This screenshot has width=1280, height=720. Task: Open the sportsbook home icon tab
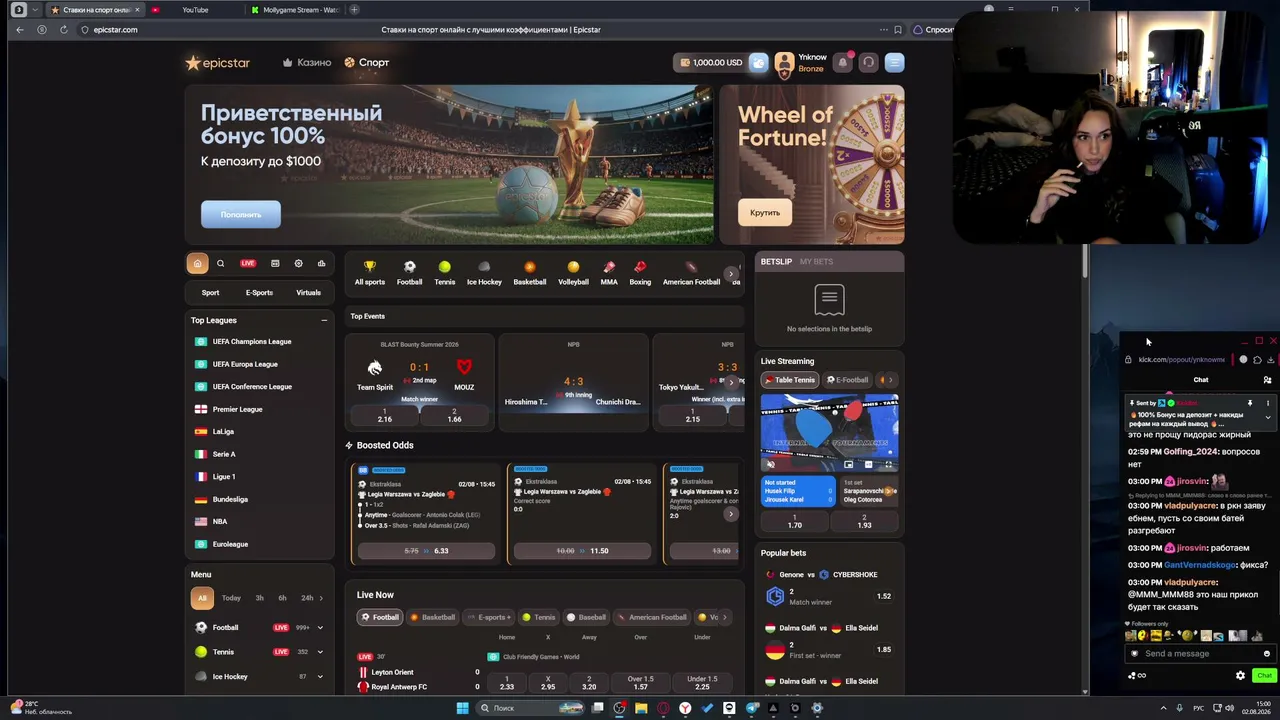click(x=197, y=263)
